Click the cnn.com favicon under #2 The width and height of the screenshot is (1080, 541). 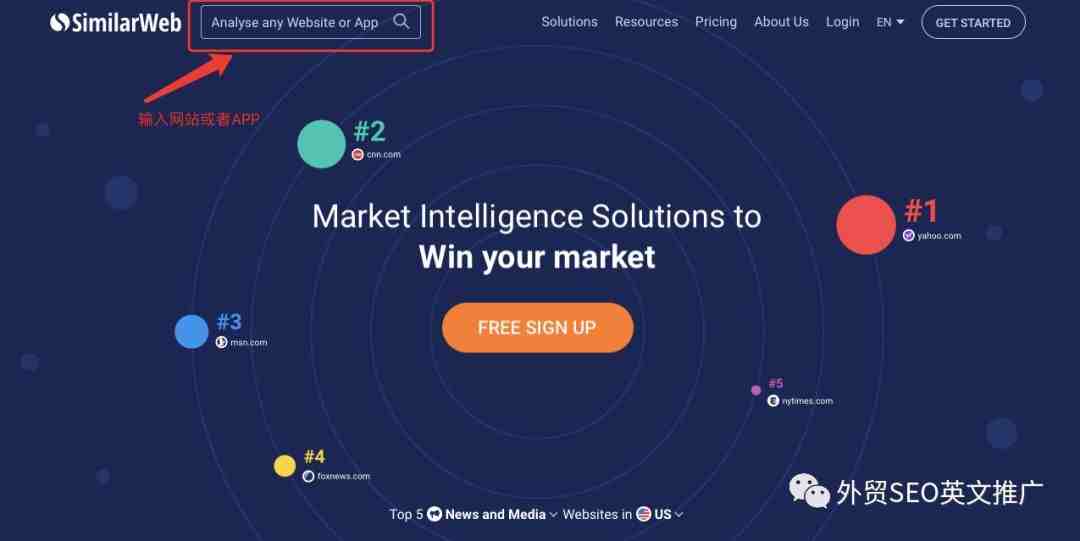(x=357, y=154)
